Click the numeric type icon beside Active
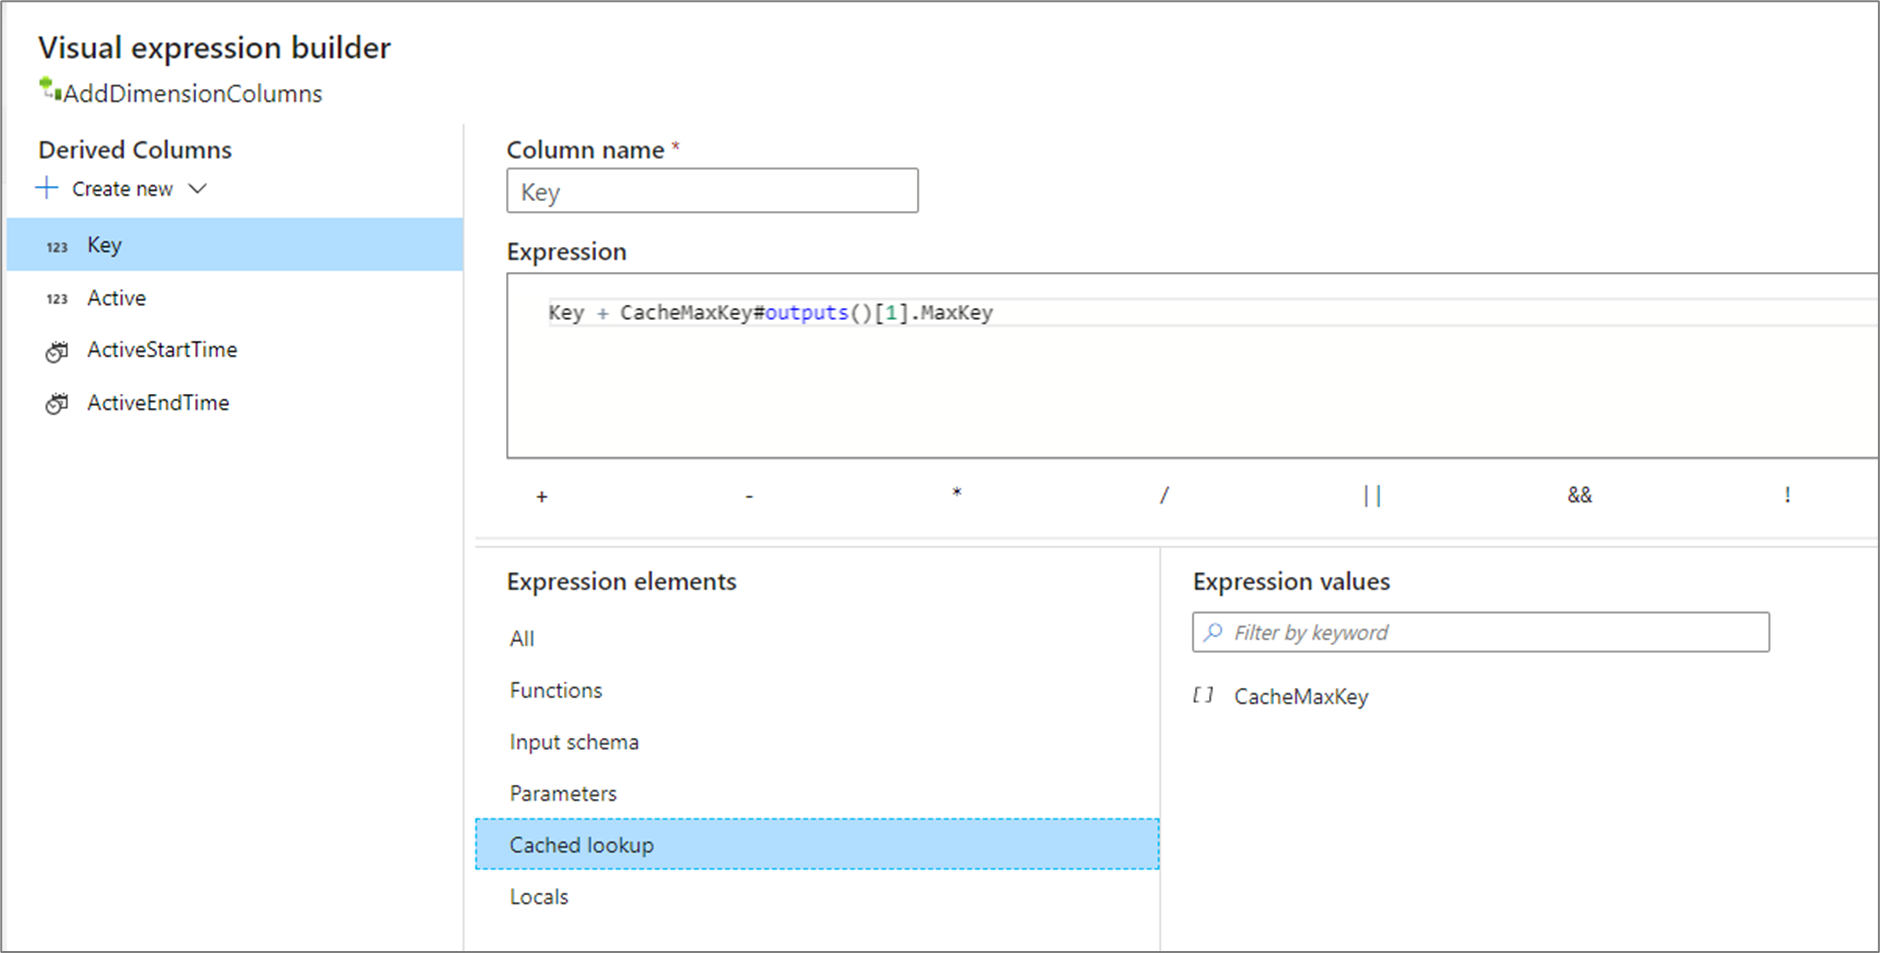 [57, 299]
